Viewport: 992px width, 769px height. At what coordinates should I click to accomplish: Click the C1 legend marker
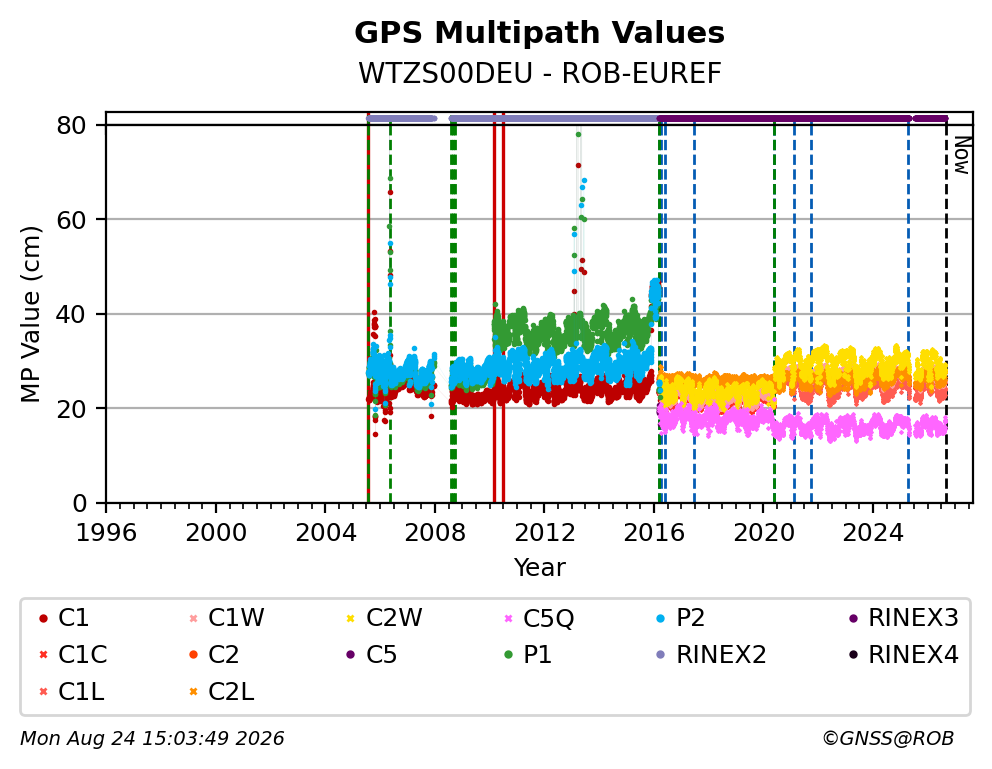43,618
